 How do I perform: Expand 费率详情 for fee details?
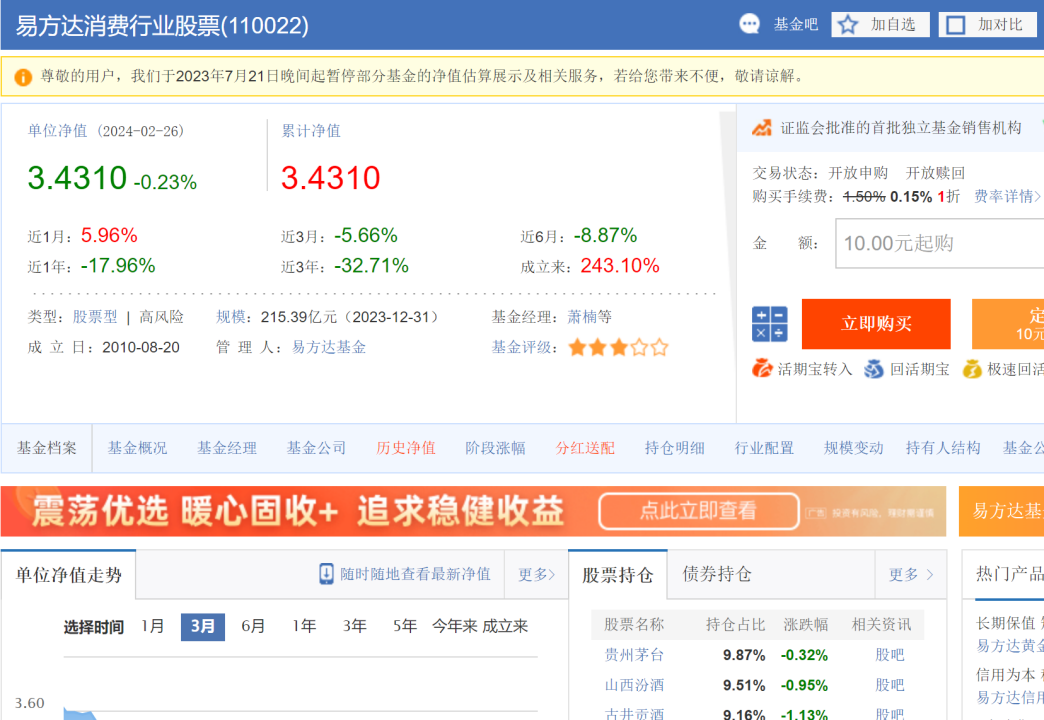[x=1007, y=197]
